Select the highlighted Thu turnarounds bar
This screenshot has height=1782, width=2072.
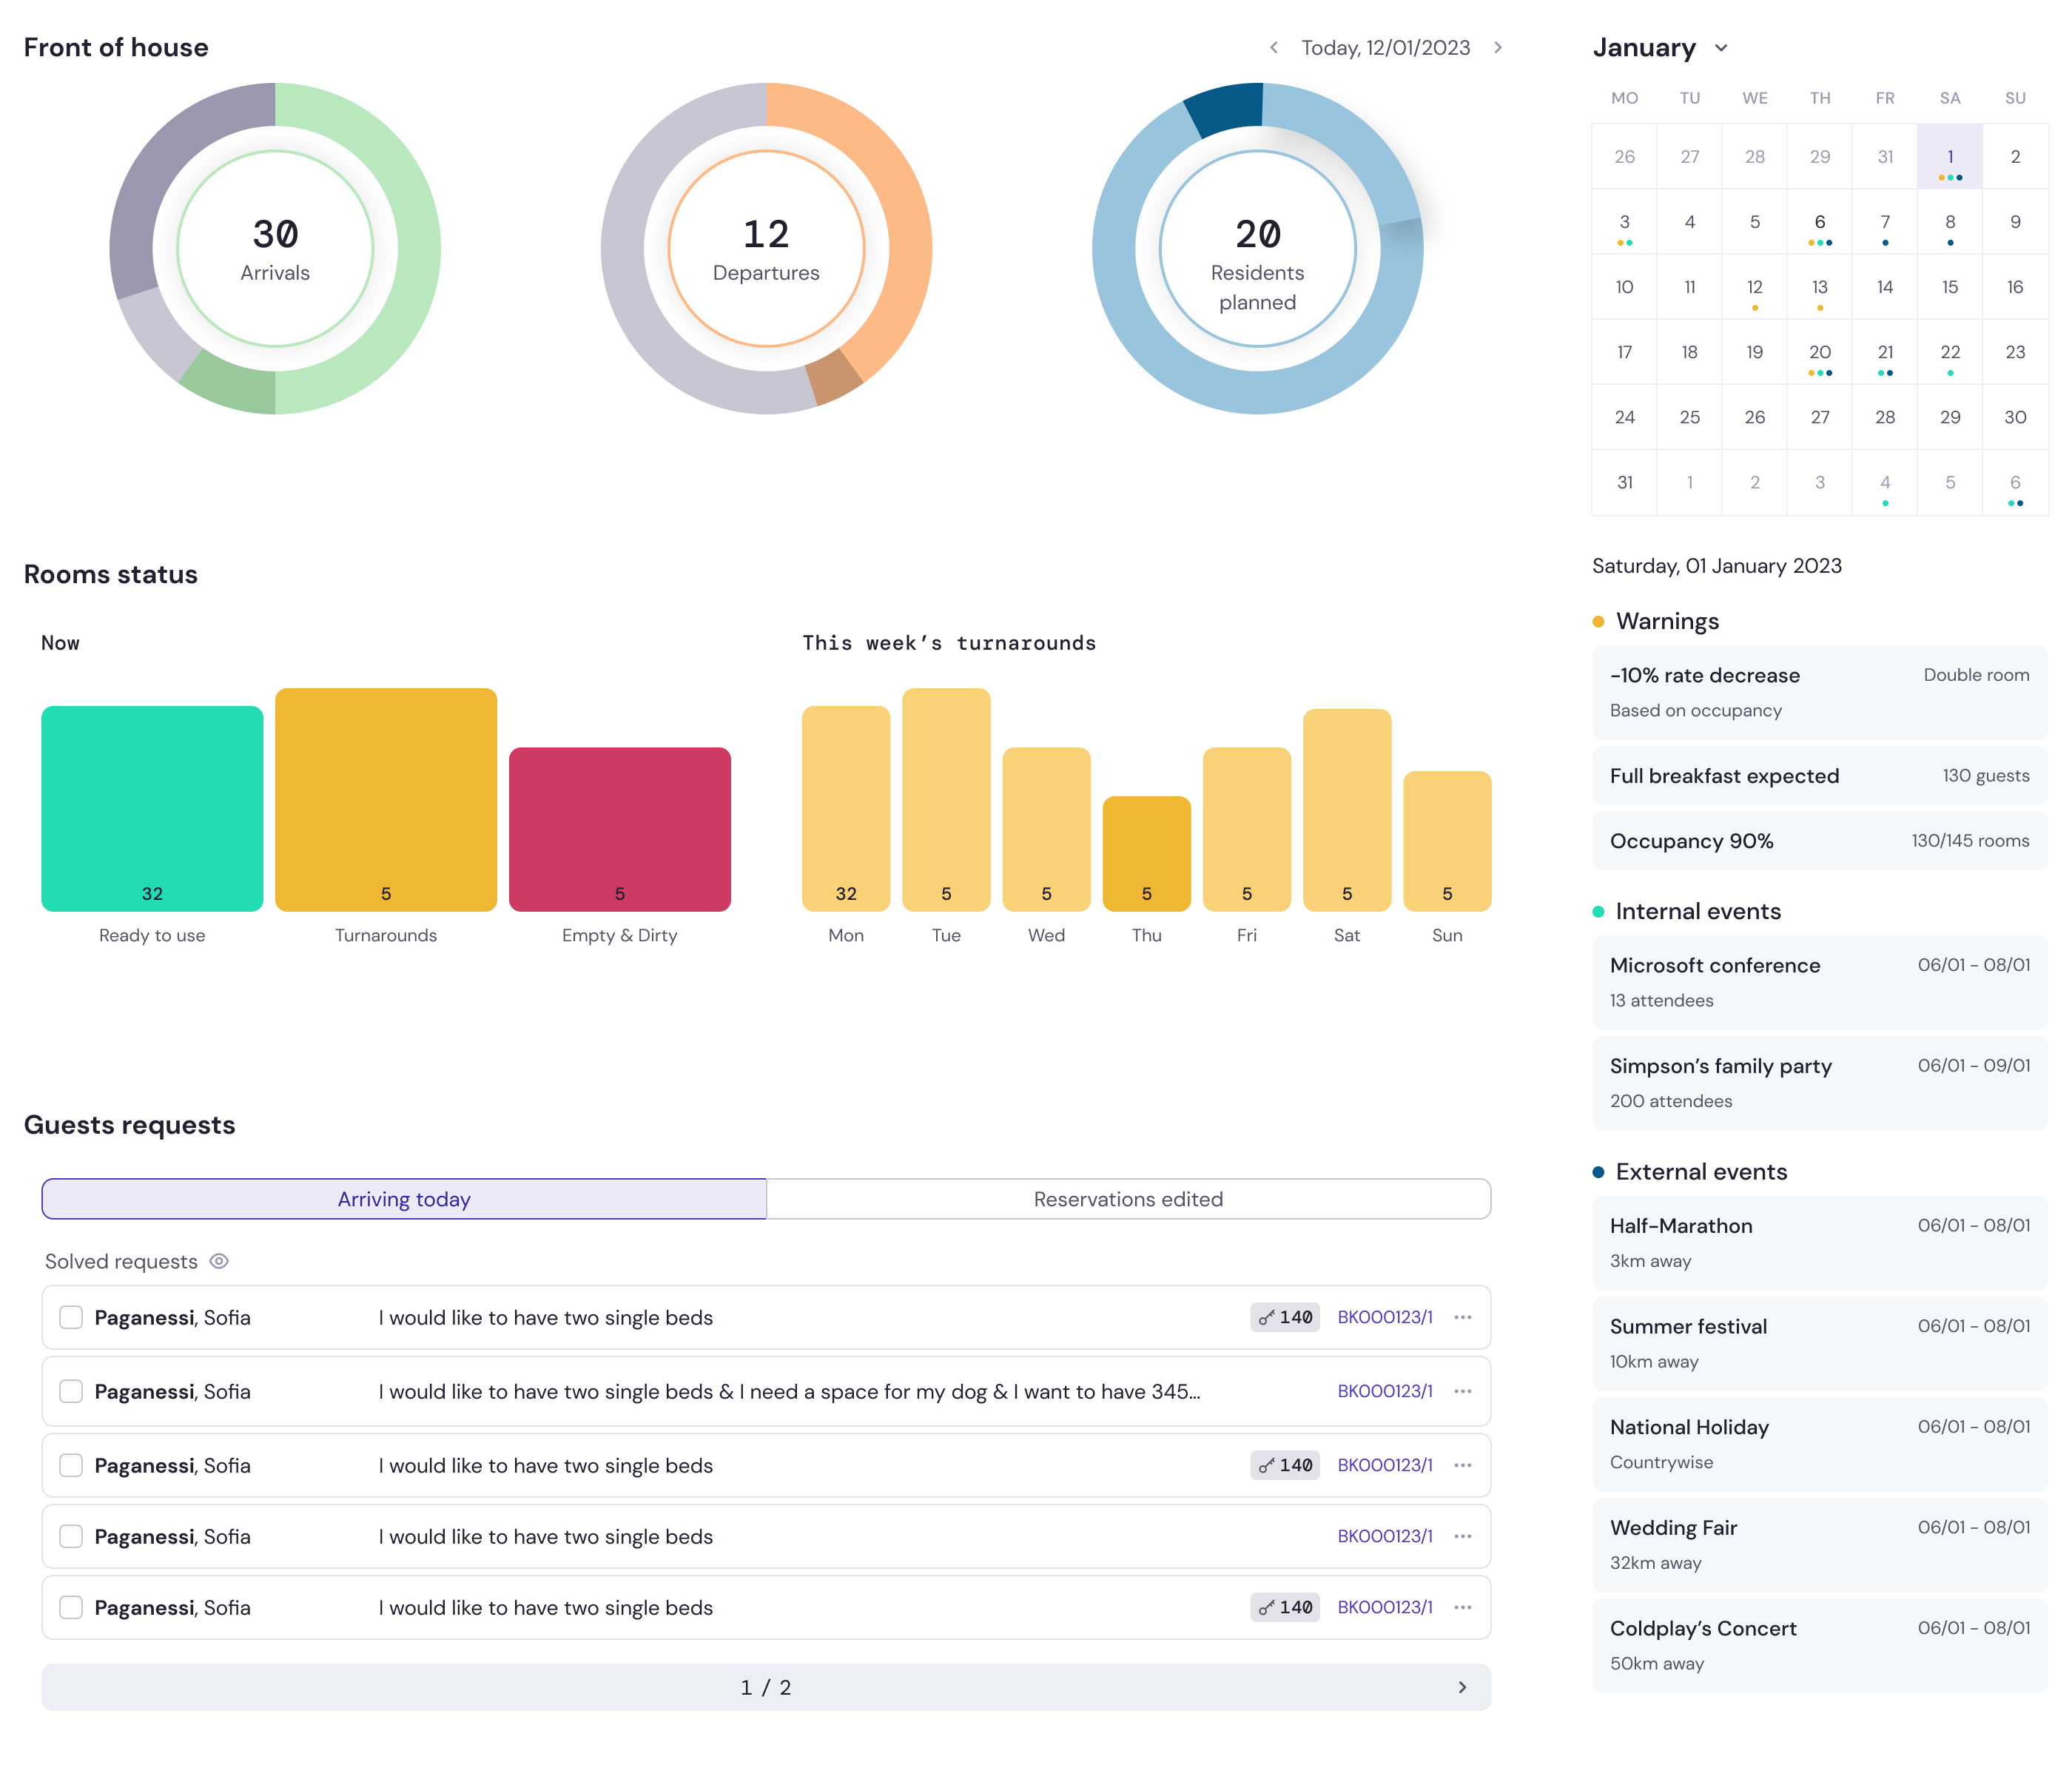pyautogui.click(x=1146, y=853)
